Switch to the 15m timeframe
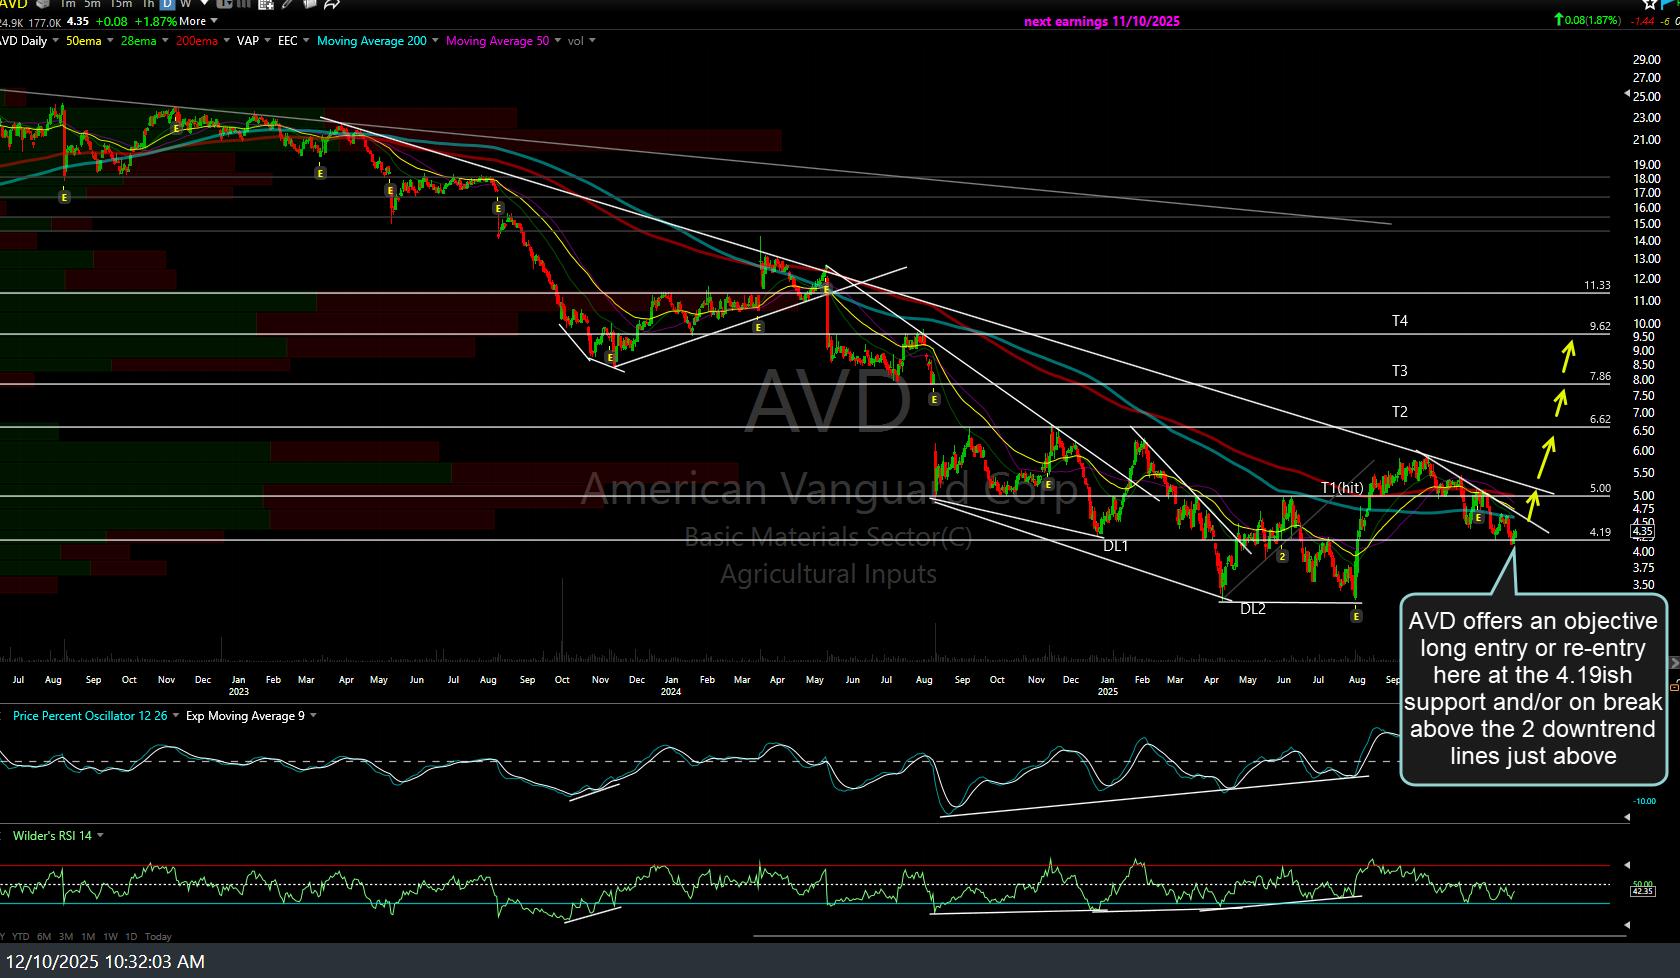Screen dimensions: 1680x978 coord(121,4)
